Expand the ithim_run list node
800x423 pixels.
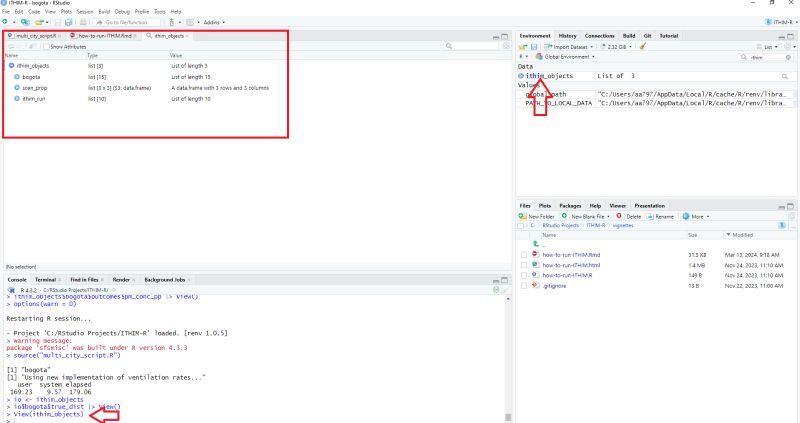click(17, 99)
